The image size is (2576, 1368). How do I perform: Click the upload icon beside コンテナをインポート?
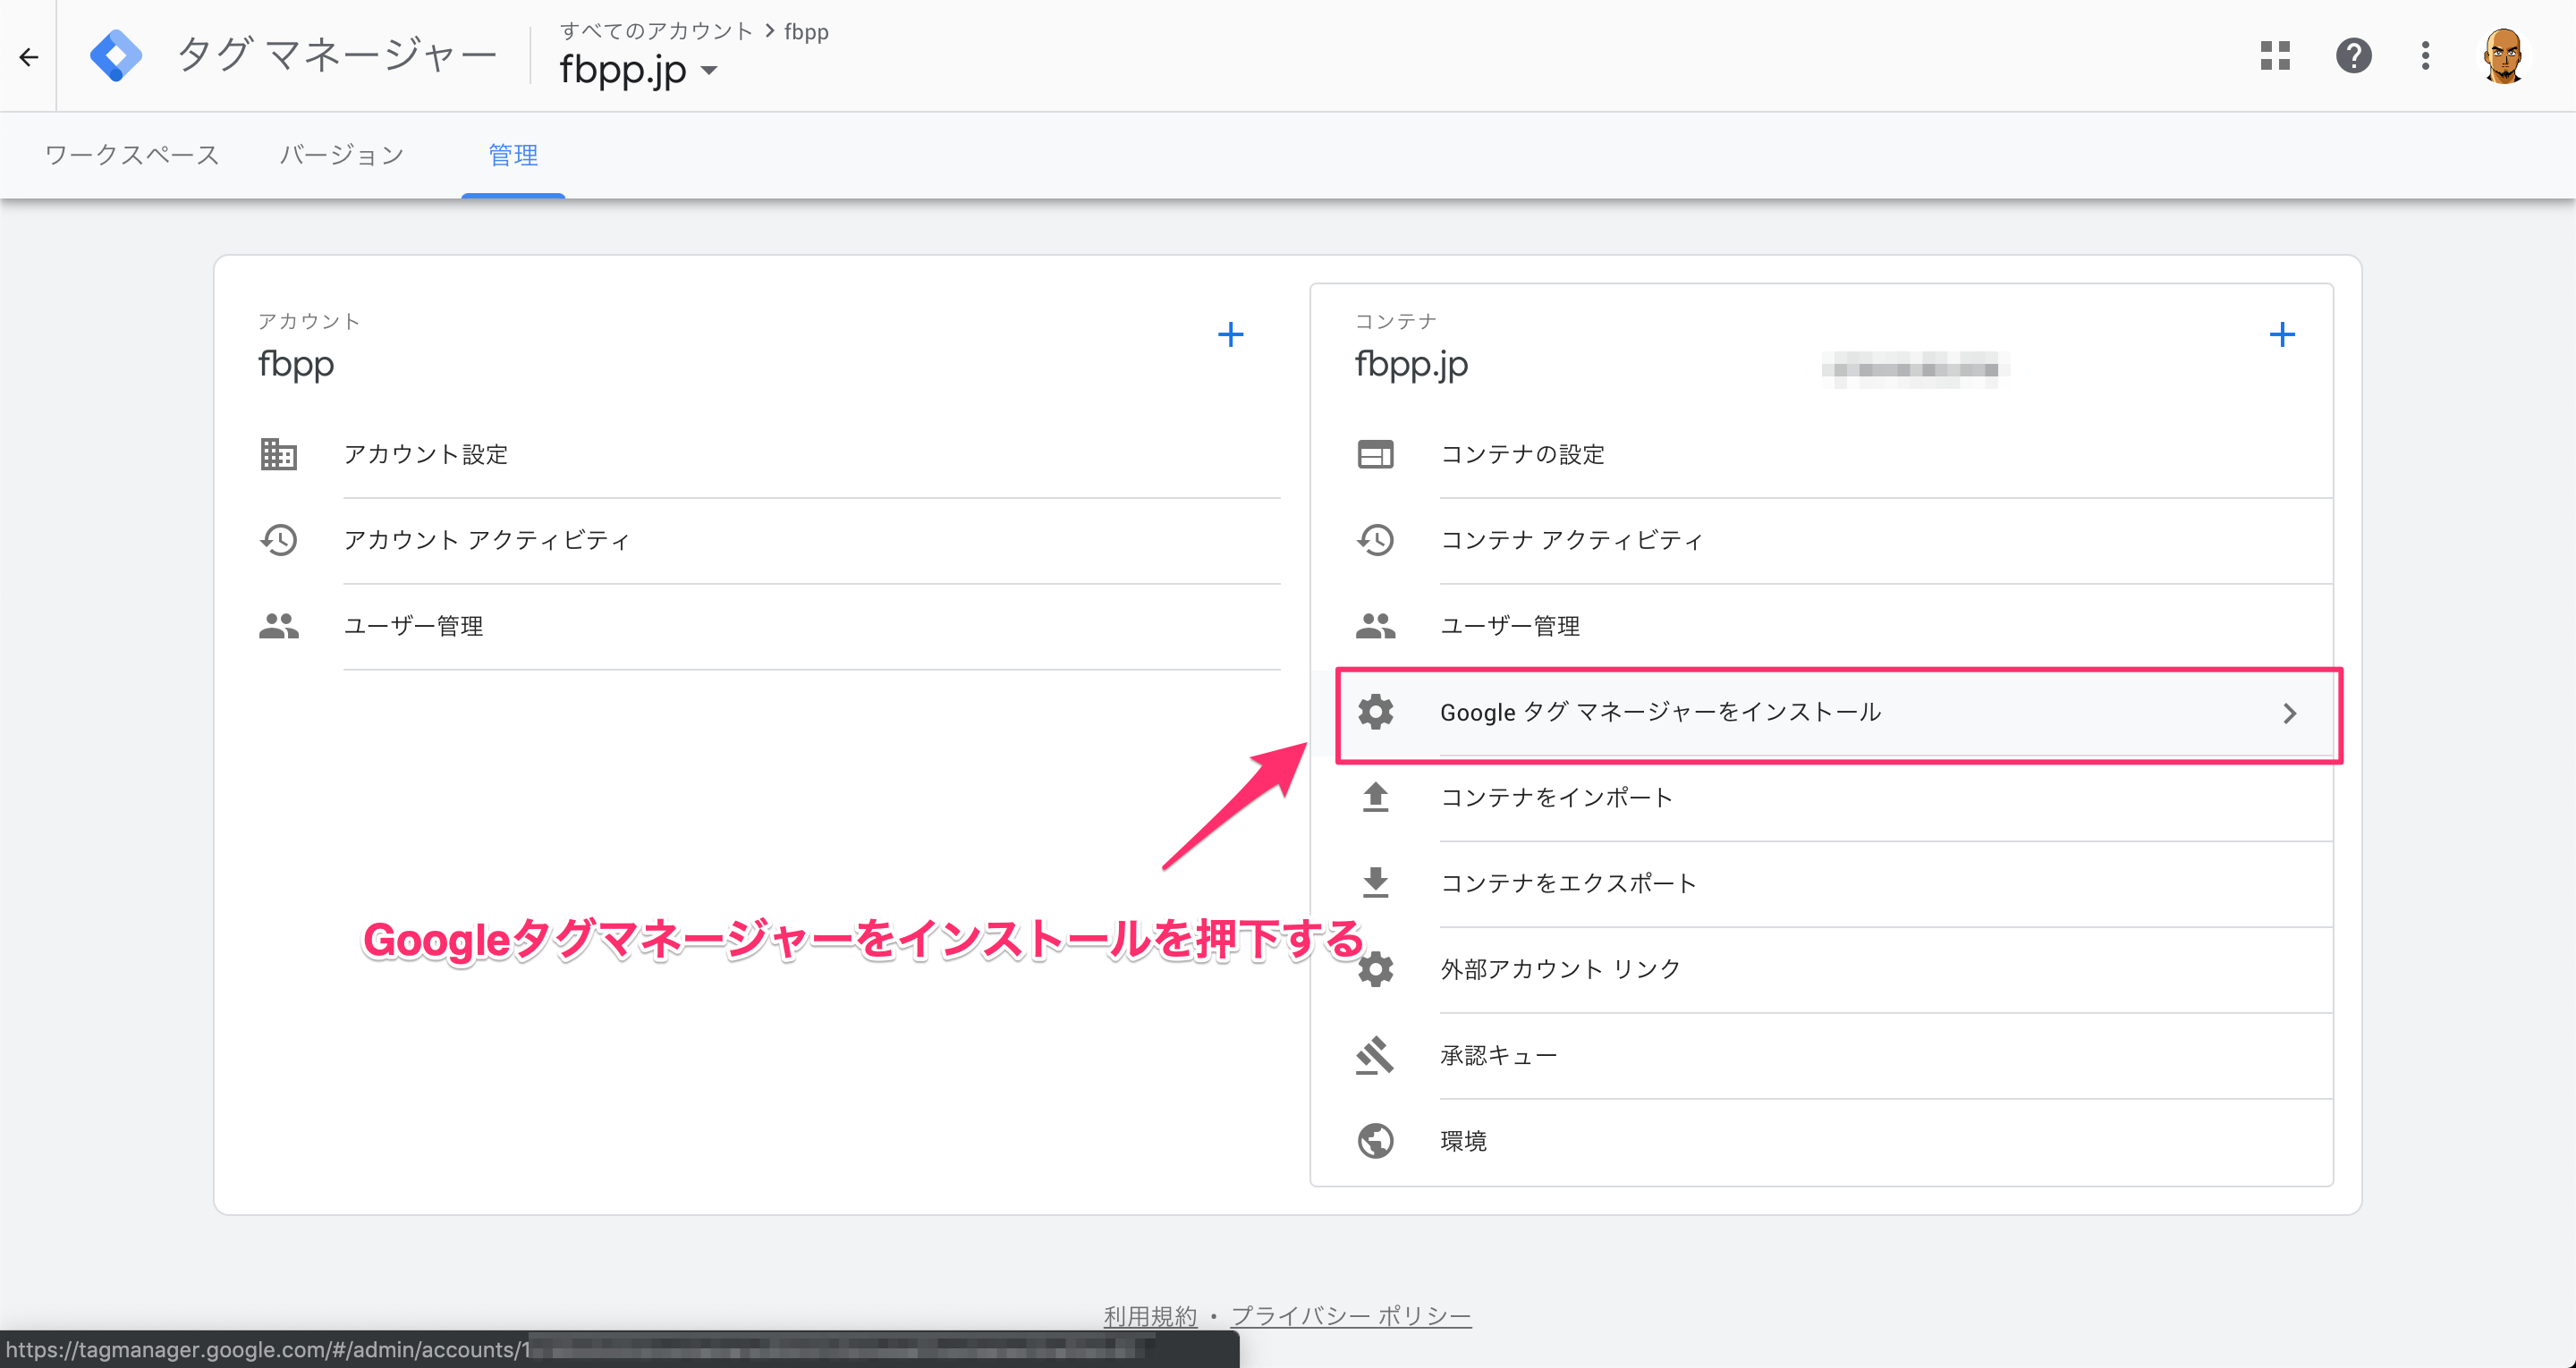pyautogui.click(x=1375, y=797)
